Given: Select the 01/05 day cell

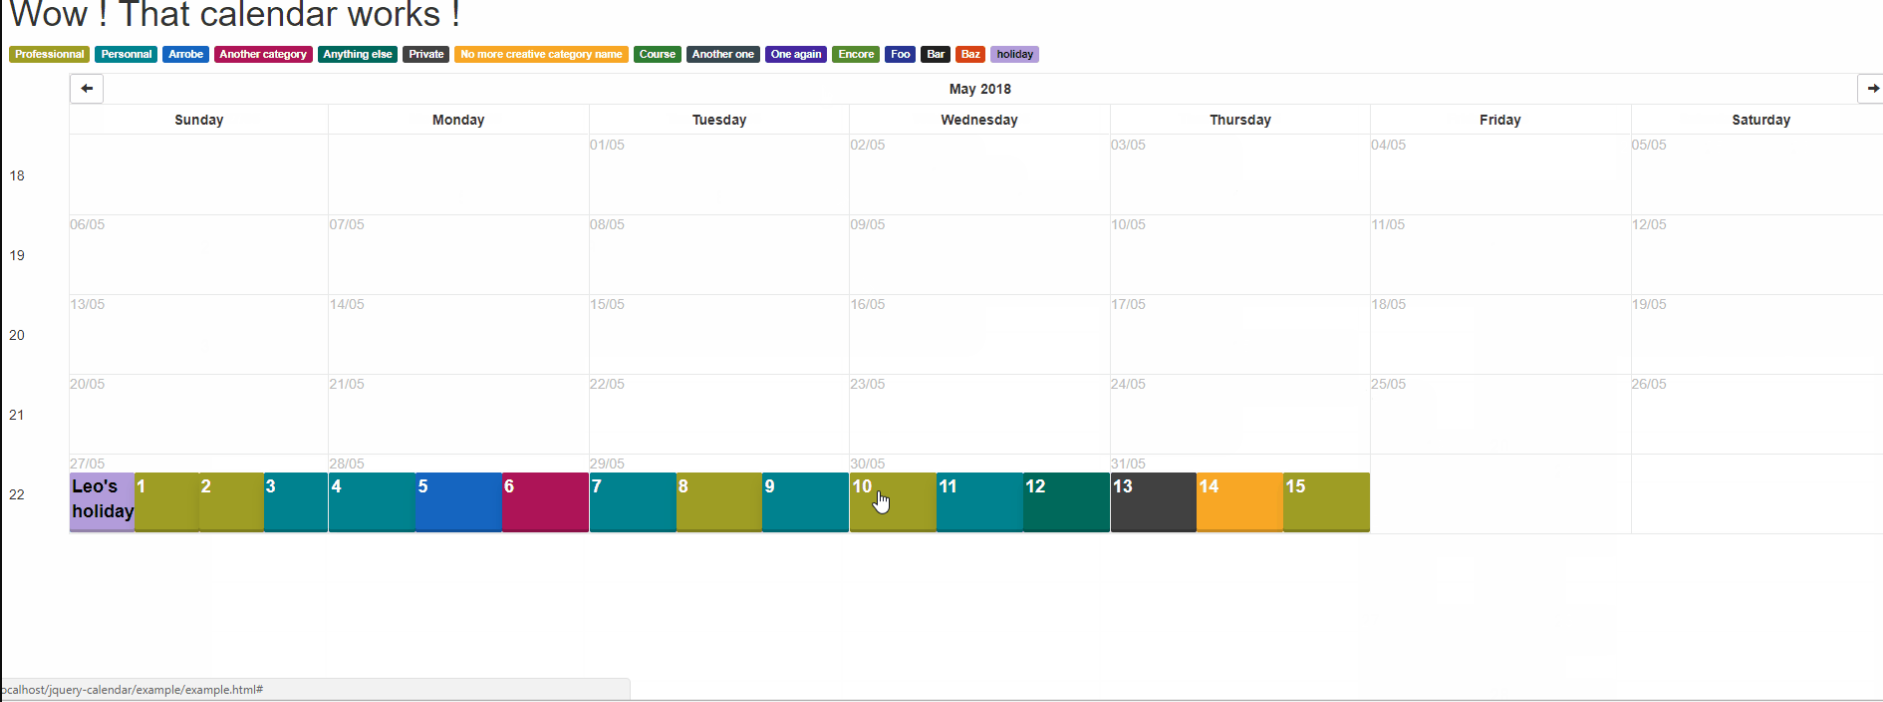Looking at the screenshot, I should tap(719, 175).
